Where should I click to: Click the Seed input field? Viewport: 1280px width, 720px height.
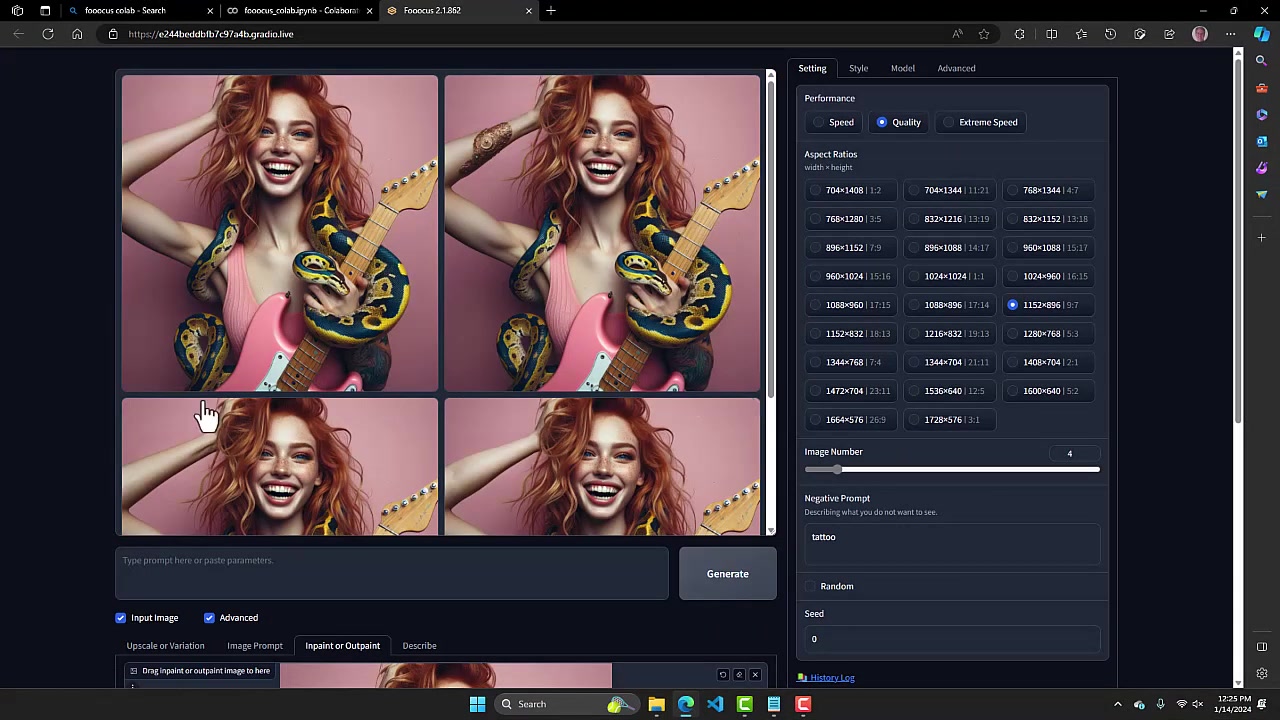[x=952, y=639]
